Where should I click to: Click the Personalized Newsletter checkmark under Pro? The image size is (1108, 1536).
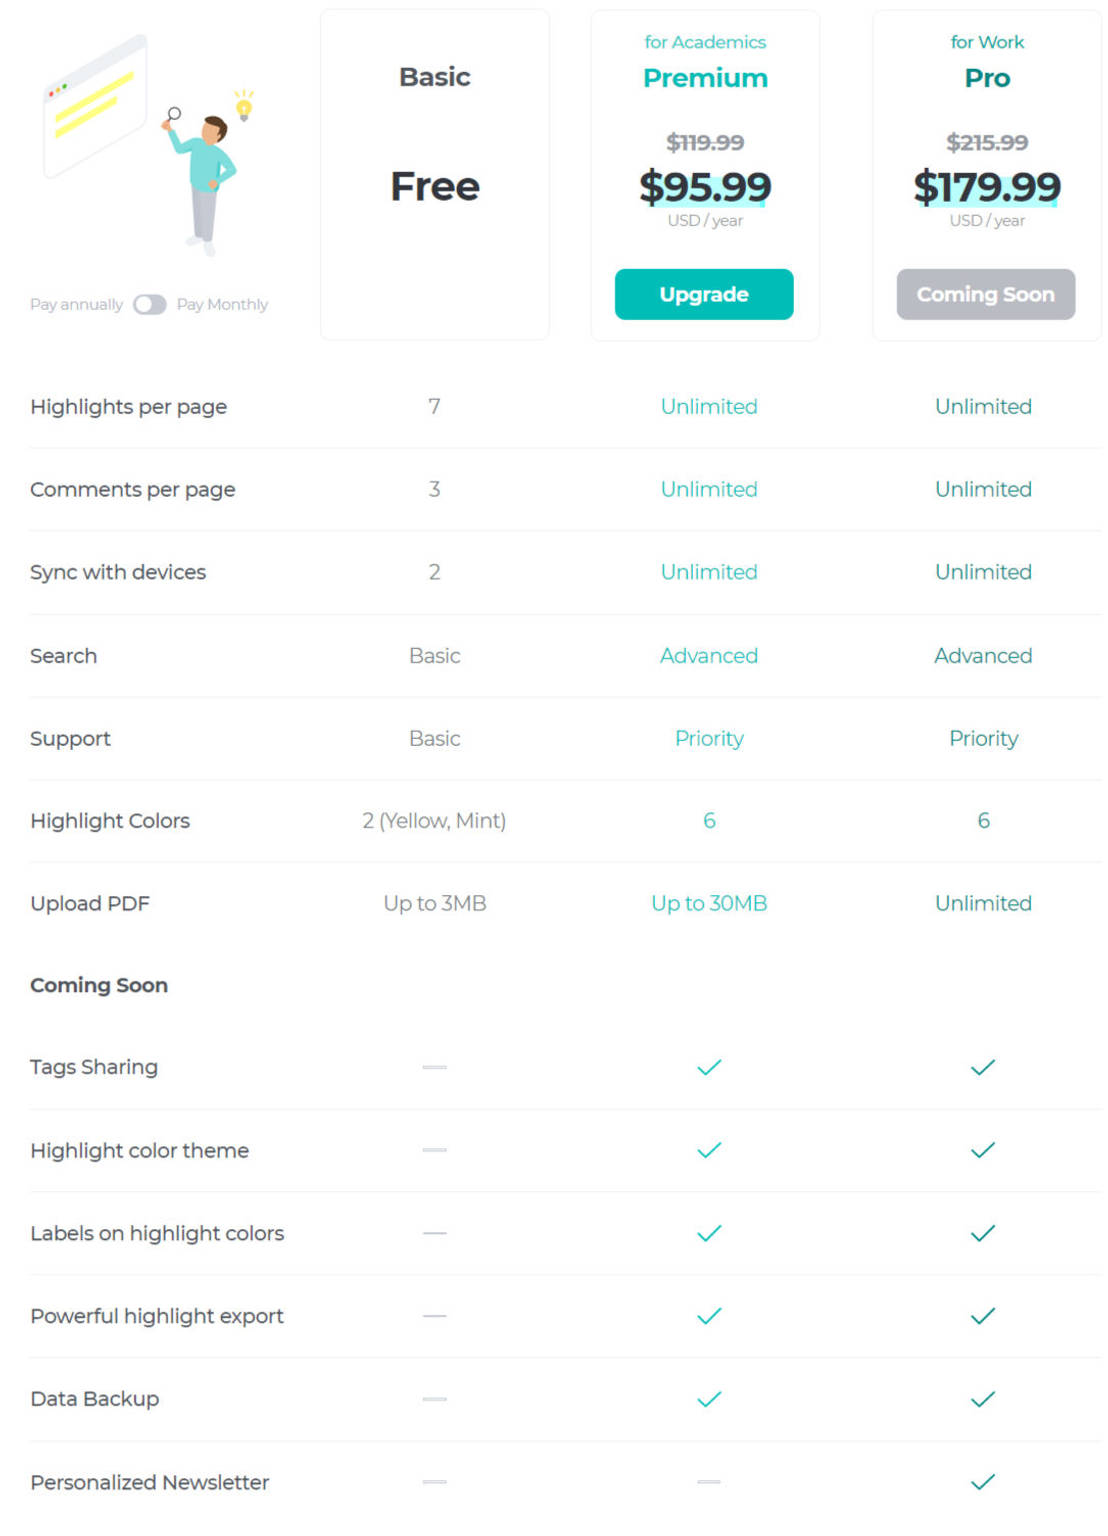pos(983,1481)
